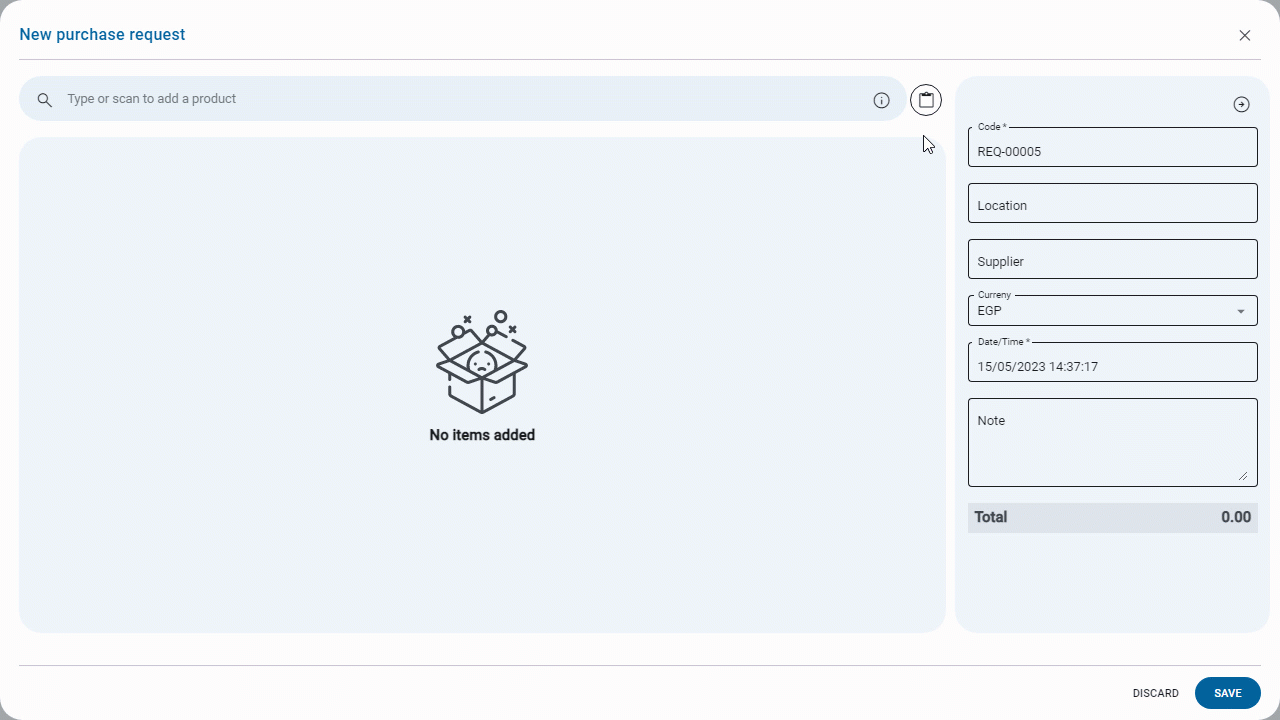Viewport: 1280px width, 720px height.
Task: Click into the Note text area
Action: pos(1112,442)
